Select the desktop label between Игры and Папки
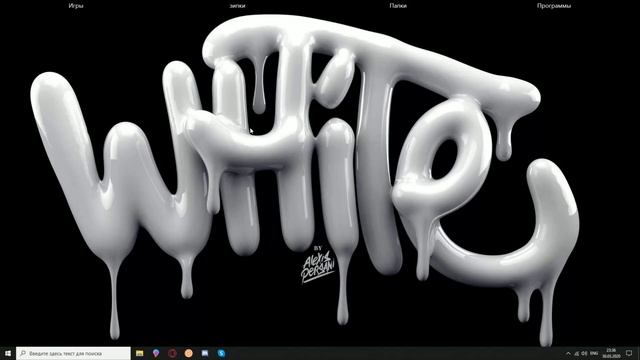Screen dimensions: 640x360 [237, 6]
